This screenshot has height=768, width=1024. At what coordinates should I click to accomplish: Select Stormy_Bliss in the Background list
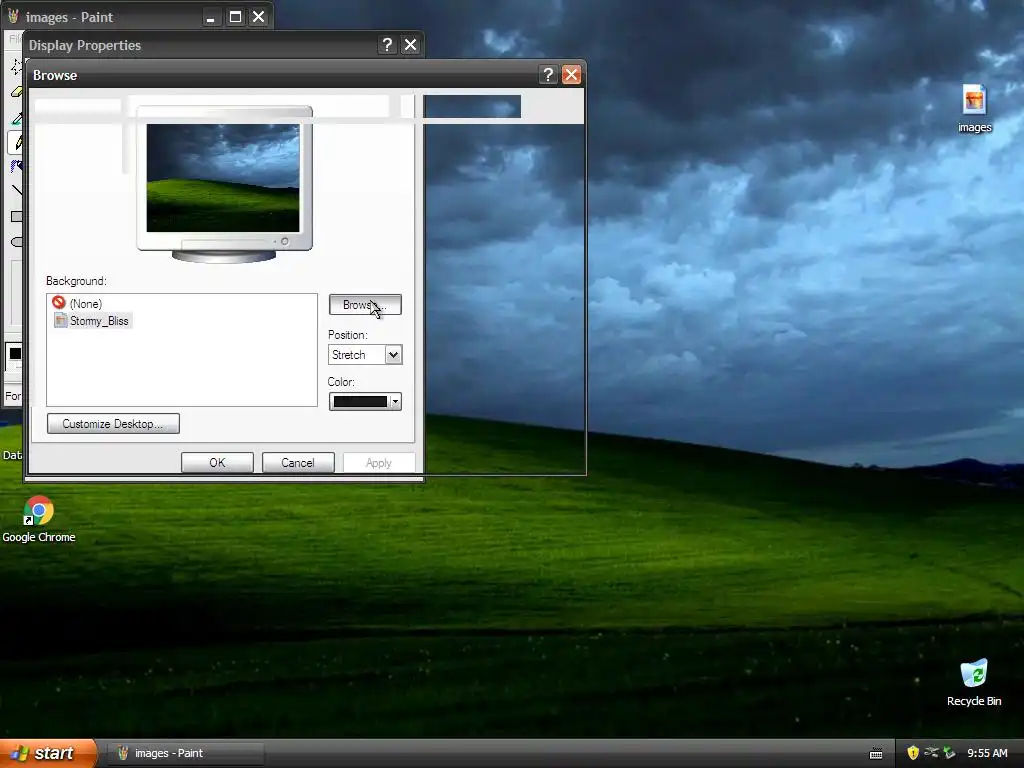click(92, 321)
